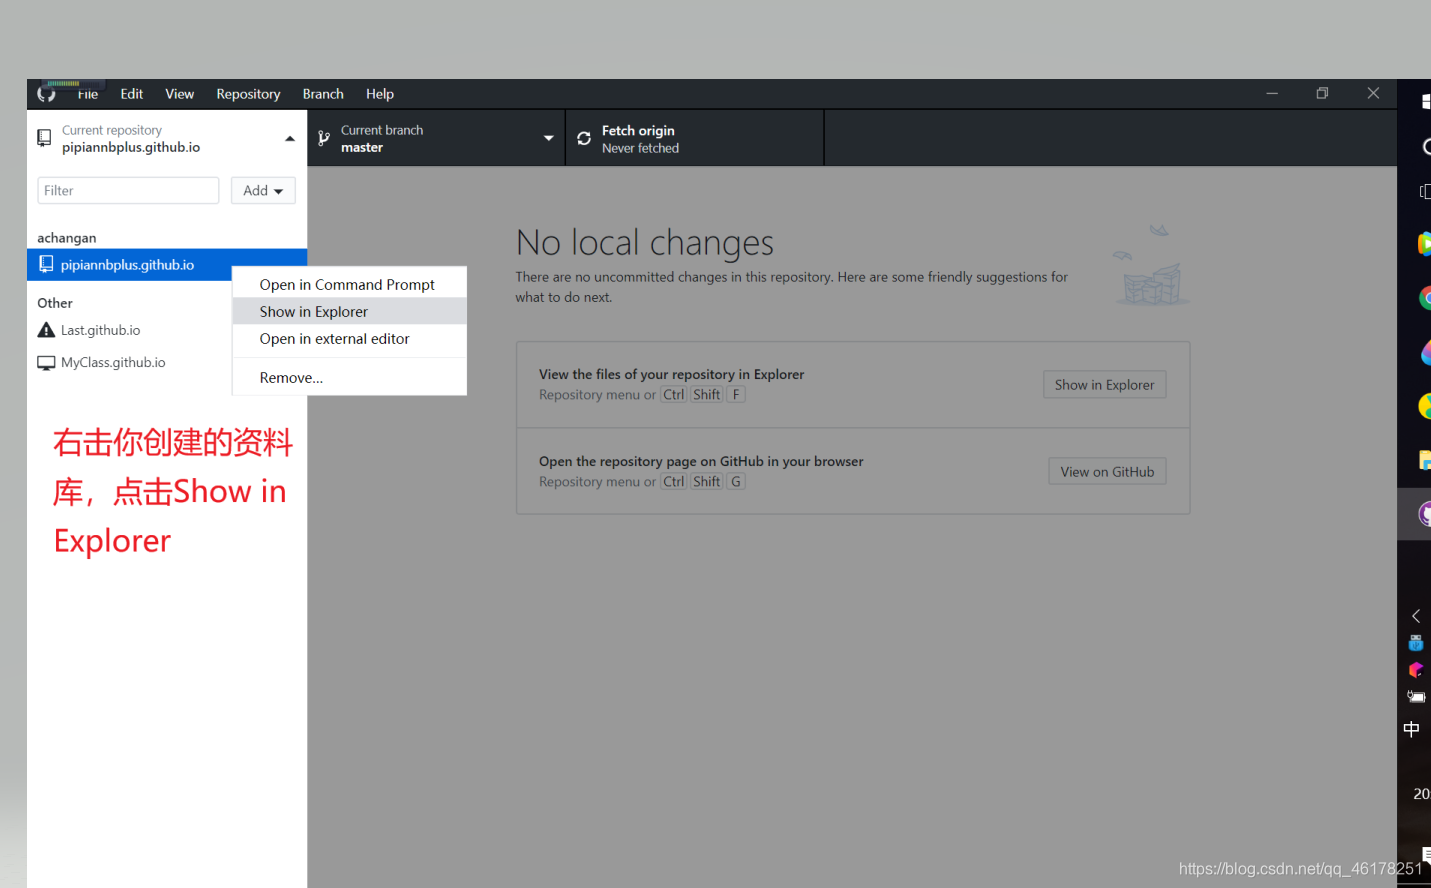Click the File Explorer taskbar icon
The width and height of the screenshot is (1431, 888).
coord(1426,460)
